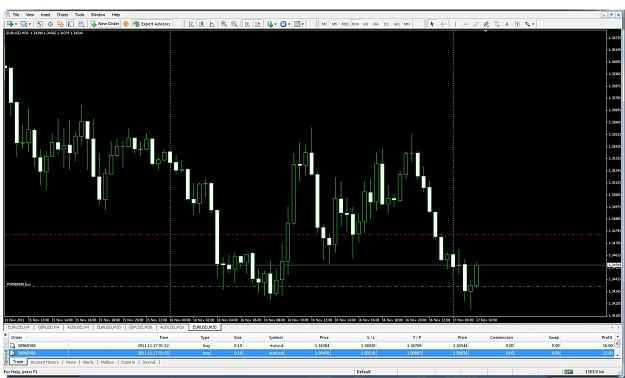Switch chart to line chart icon

[212, 24]
